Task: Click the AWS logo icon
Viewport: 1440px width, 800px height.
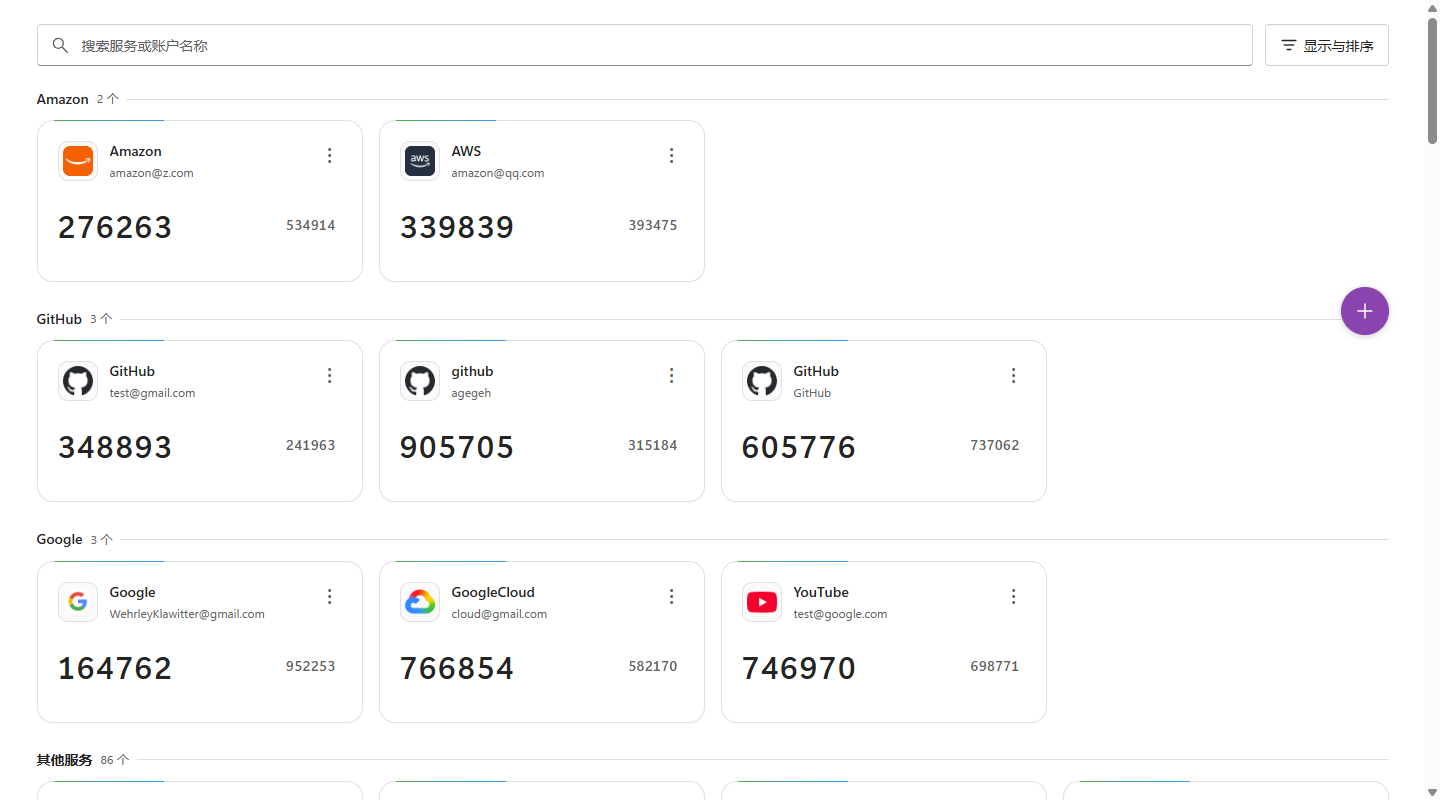Action: point(420,161)
